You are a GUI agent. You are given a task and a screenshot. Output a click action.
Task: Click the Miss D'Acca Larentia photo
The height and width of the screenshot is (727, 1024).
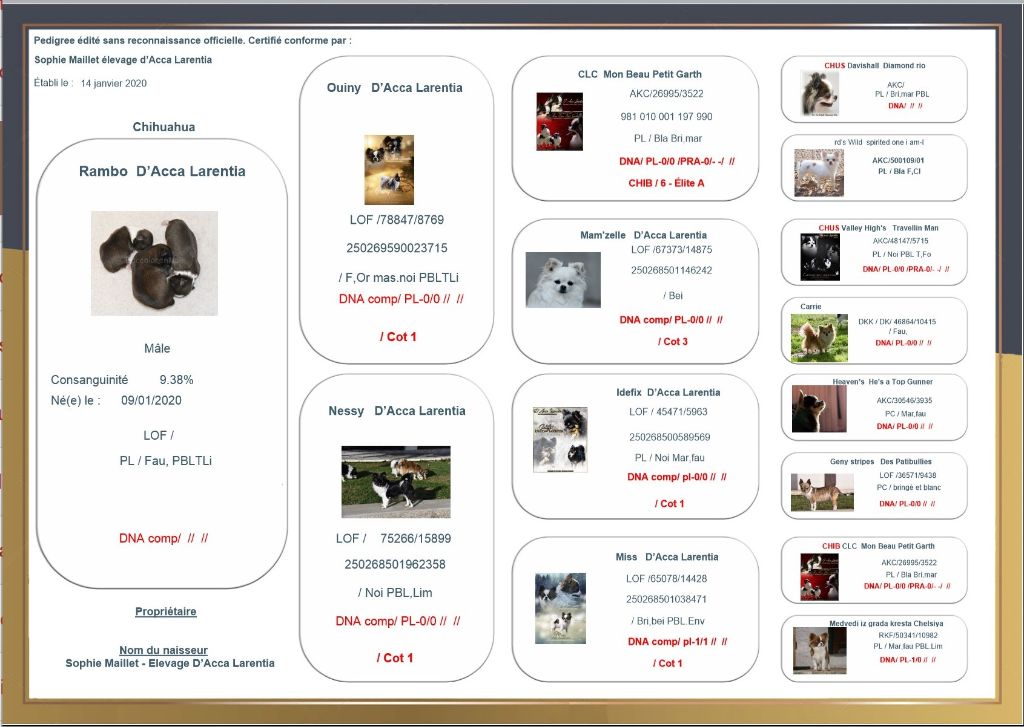pyautogui.click(x=560, y=606)
